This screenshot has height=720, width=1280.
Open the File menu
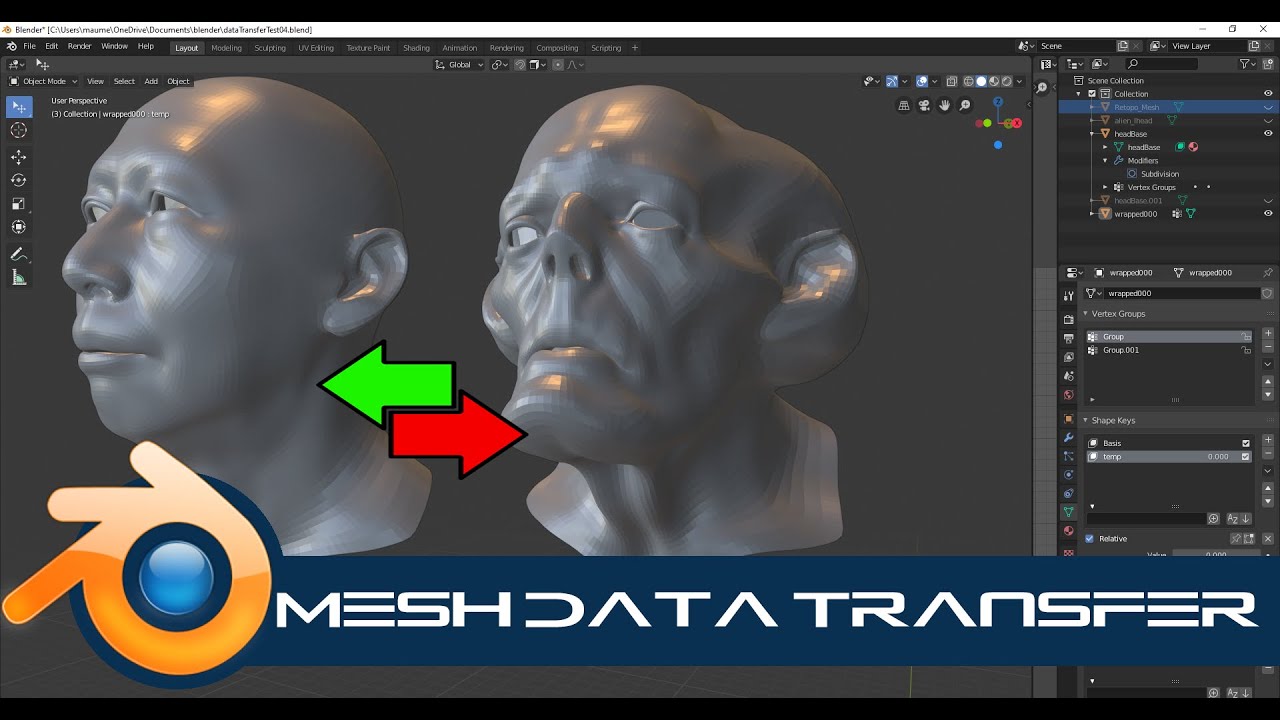(29, 46)
